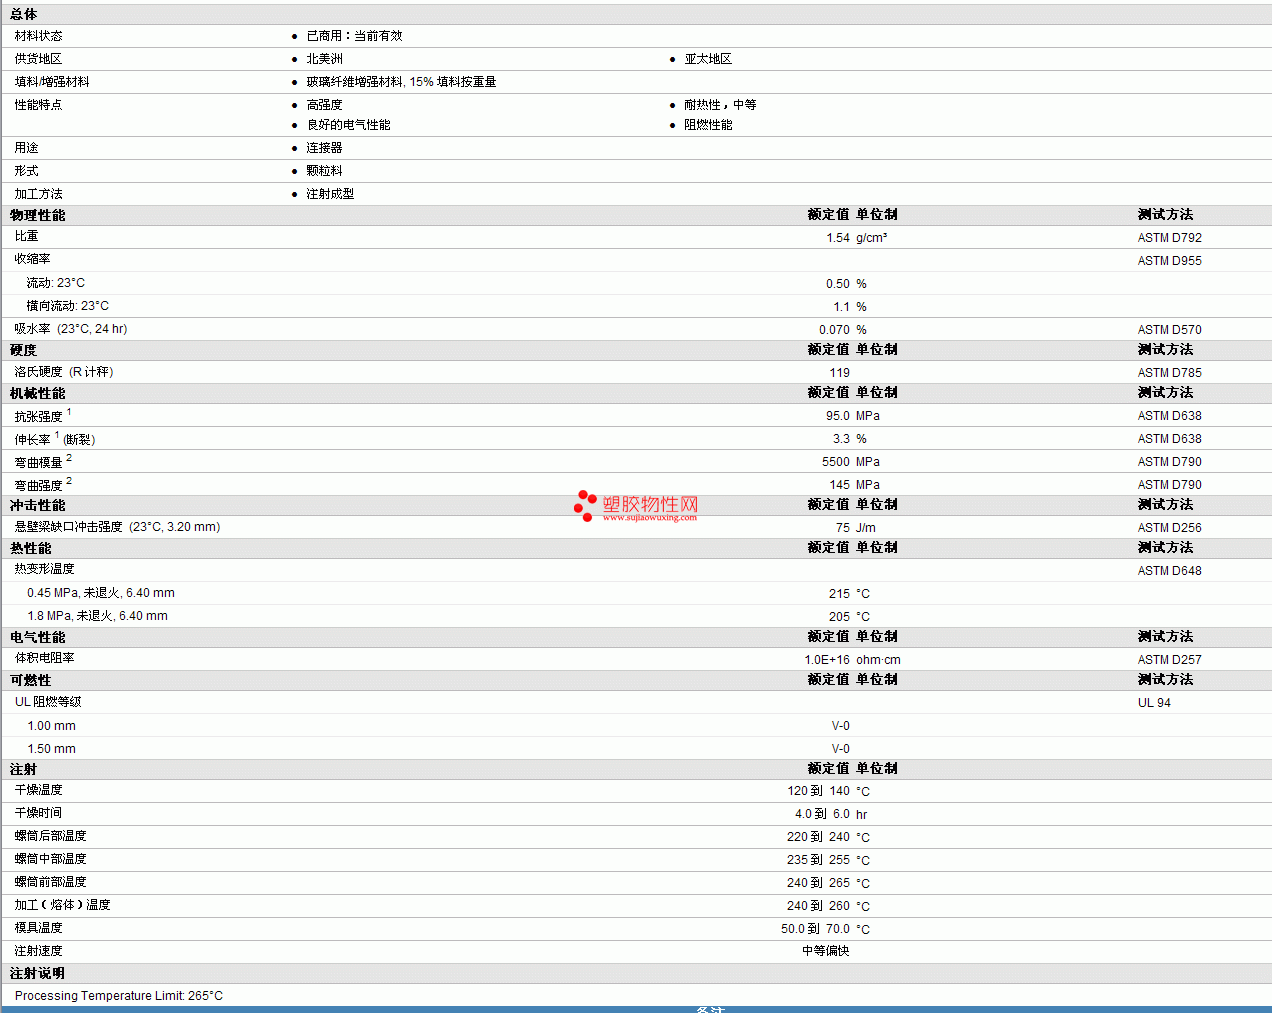
Task: Click the ASTM D785 test method
Action: (x=1170, y=373)
